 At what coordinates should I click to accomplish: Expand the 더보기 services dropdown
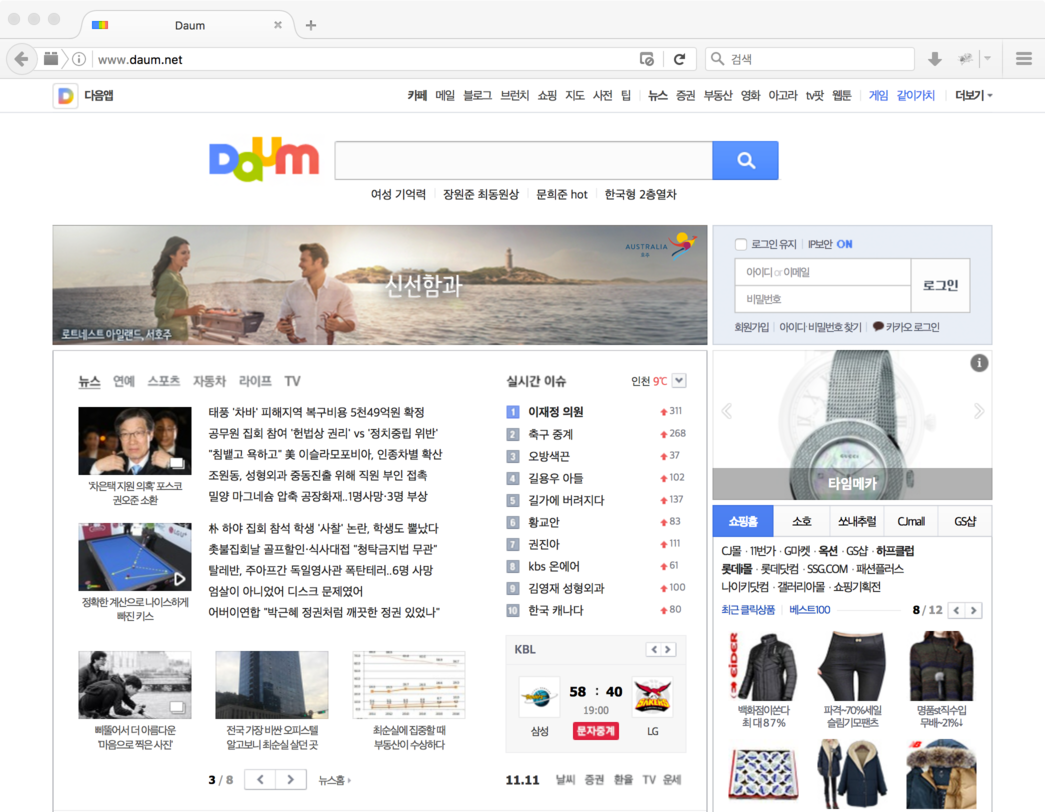(x=974, y=95)
